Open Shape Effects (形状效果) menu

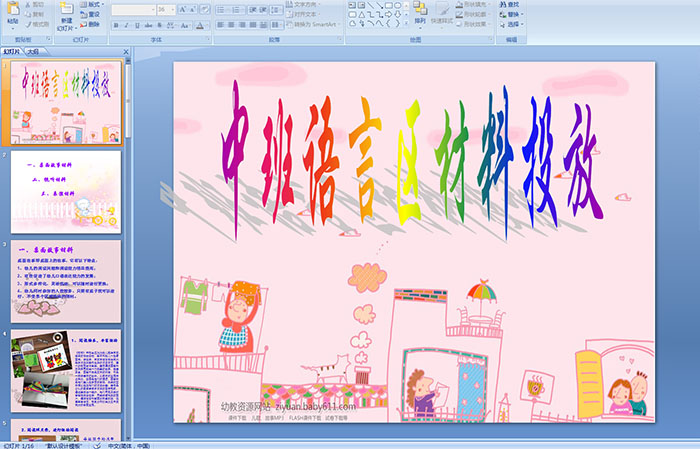pyautogui.click(x=473, y=24)
